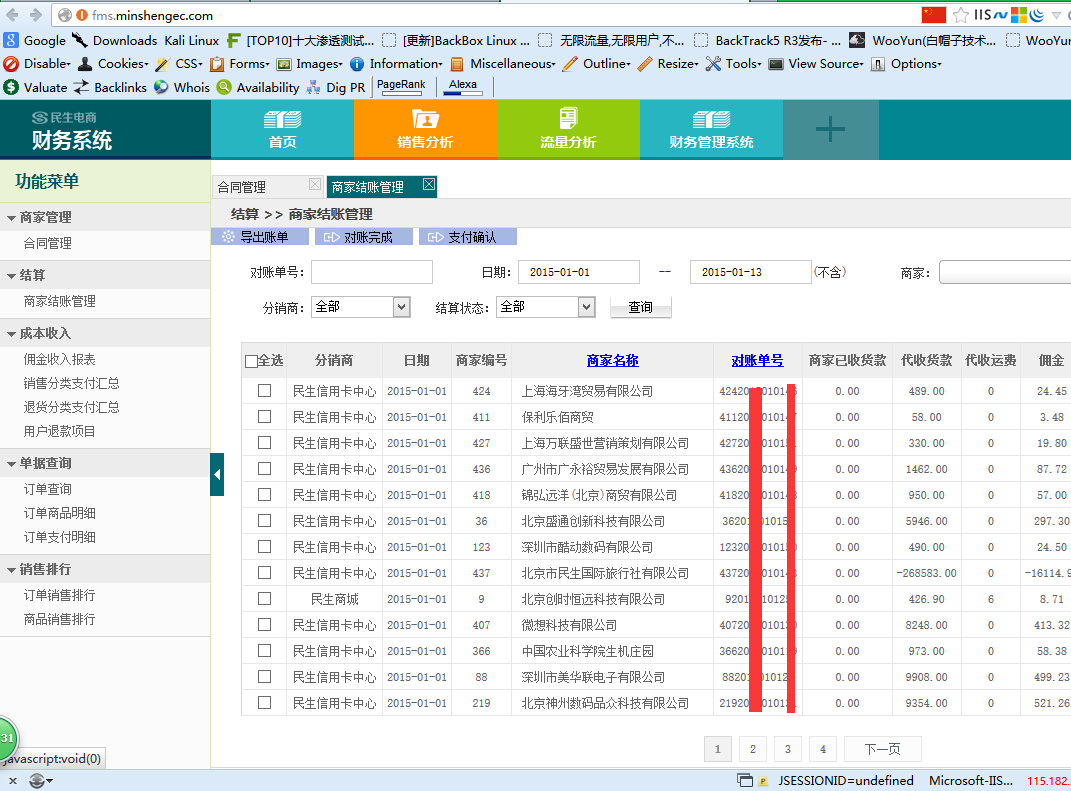Click the browser back arrow

[12, 14]
